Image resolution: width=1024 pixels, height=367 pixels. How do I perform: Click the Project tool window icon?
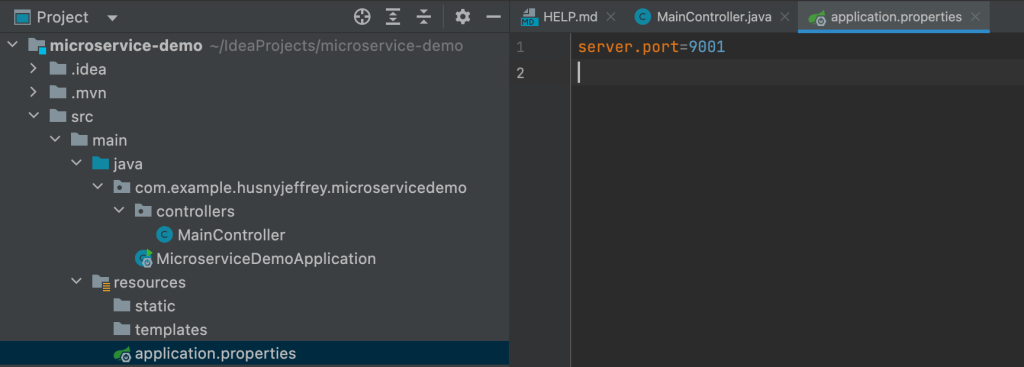click(x=22, y=17)
